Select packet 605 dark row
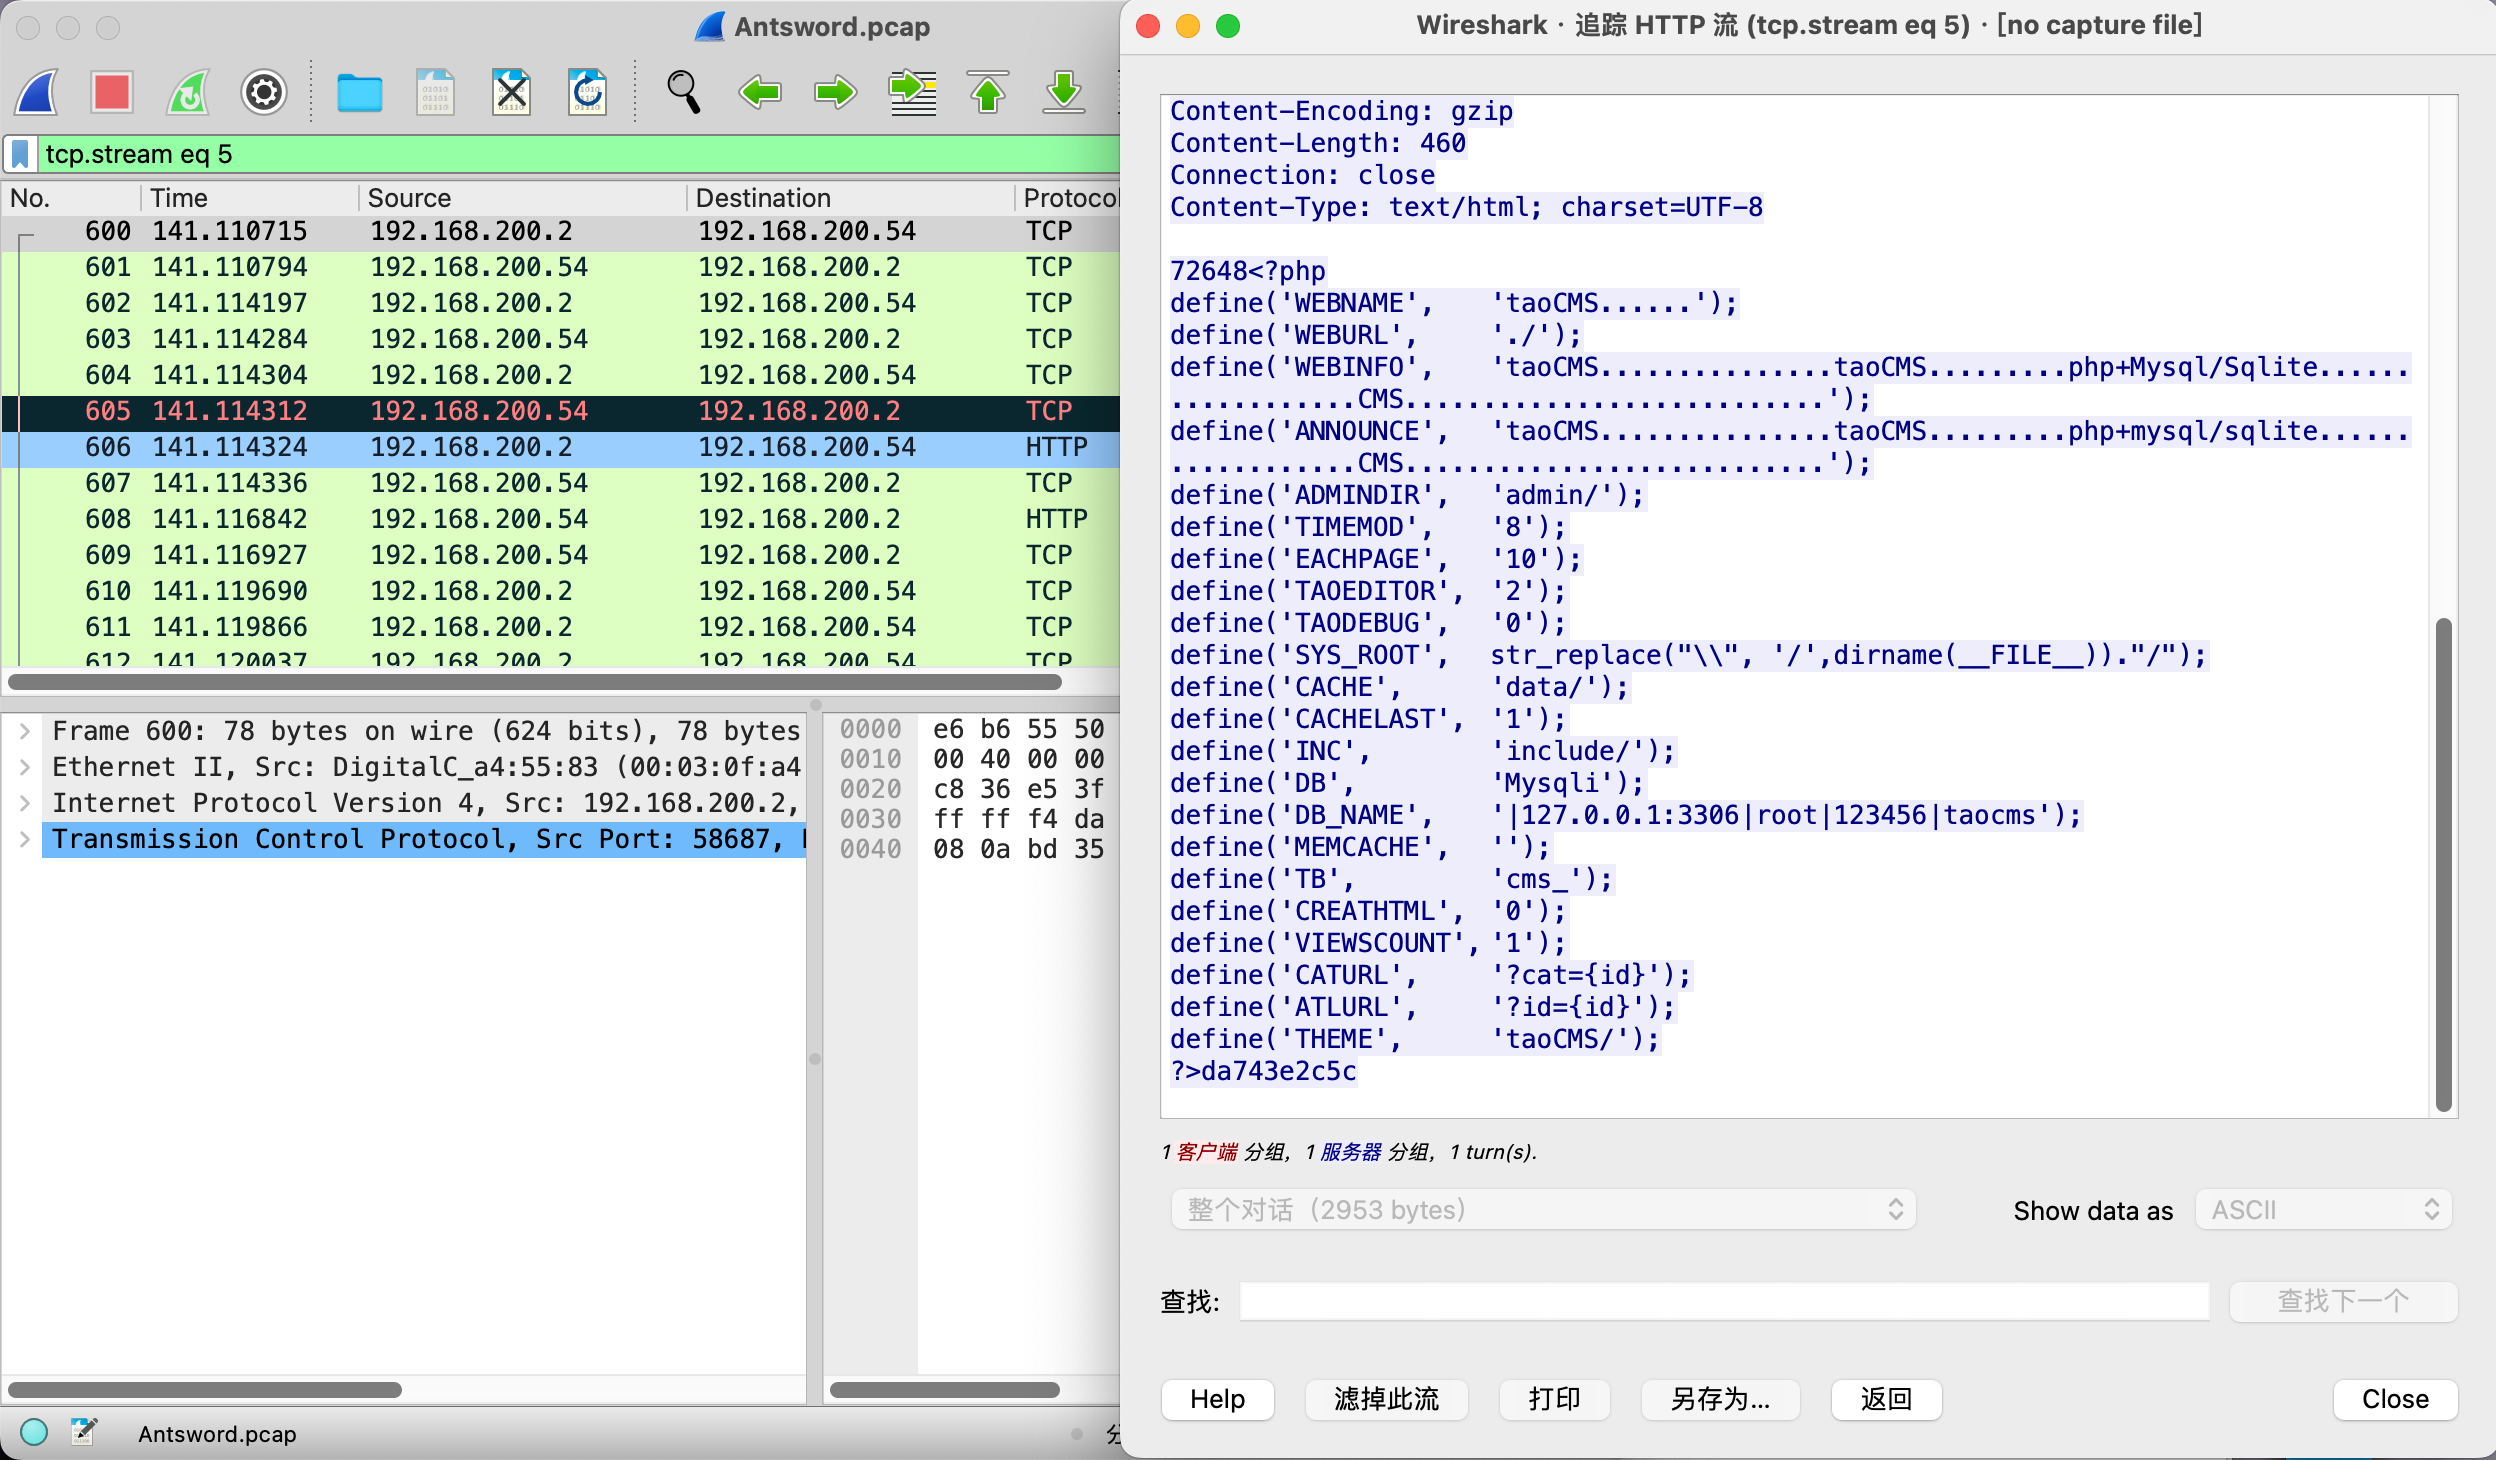Viewport: 2496px width, 1460px height. (561, 411)
